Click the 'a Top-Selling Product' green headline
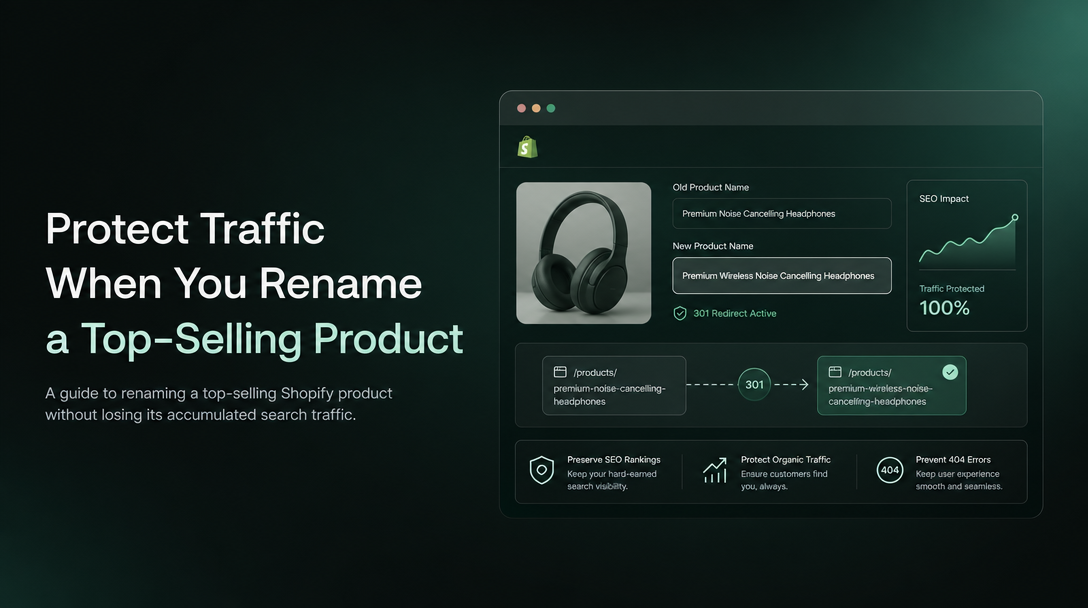Screen dimensions: 1088x608 [x=254, y=339]
